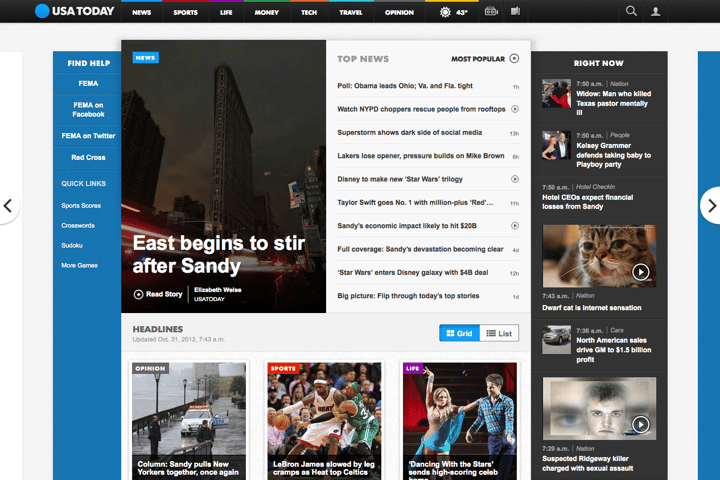Viewport: 720px width, 480px height.
Task: Open the LeBron James sports card
Action: 324,421
